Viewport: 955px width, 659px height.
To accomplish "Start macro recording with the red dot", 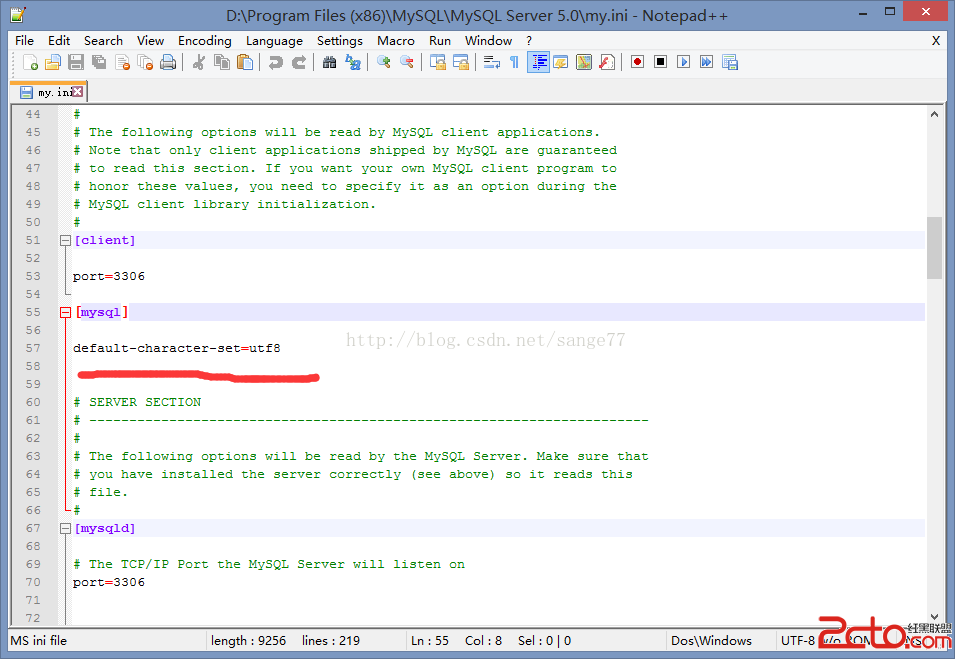I will point(637,62).
